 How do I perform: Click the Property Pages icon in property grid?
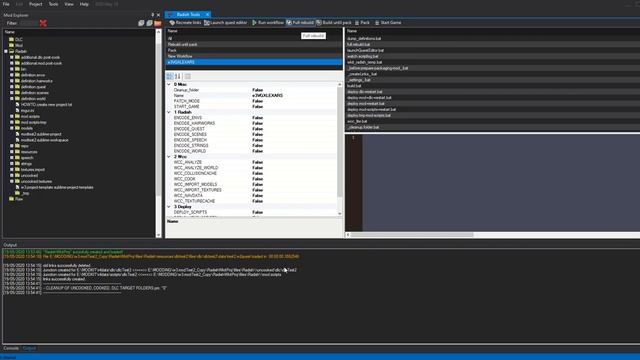click(x=188, y=76)
